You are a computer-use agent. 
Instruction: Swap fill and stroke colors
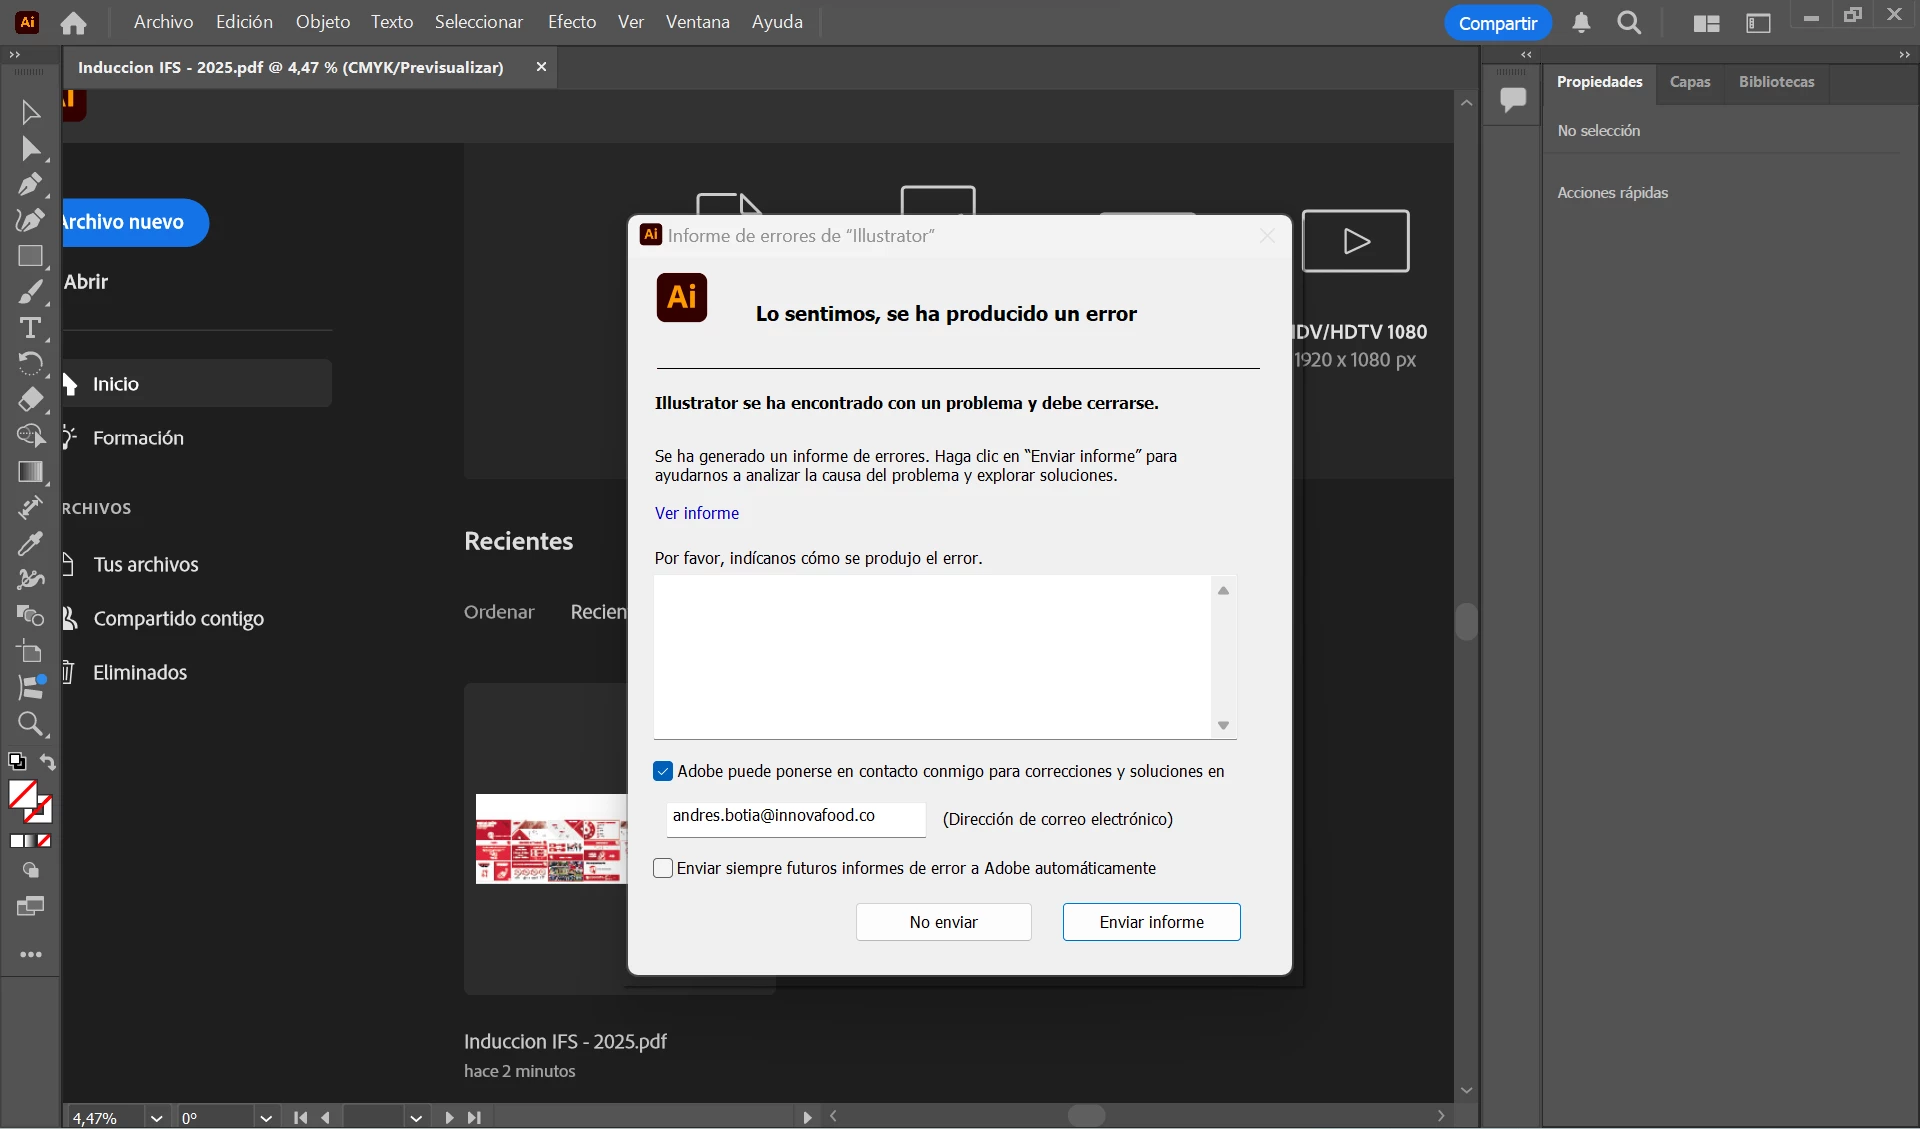pos(48,763)
